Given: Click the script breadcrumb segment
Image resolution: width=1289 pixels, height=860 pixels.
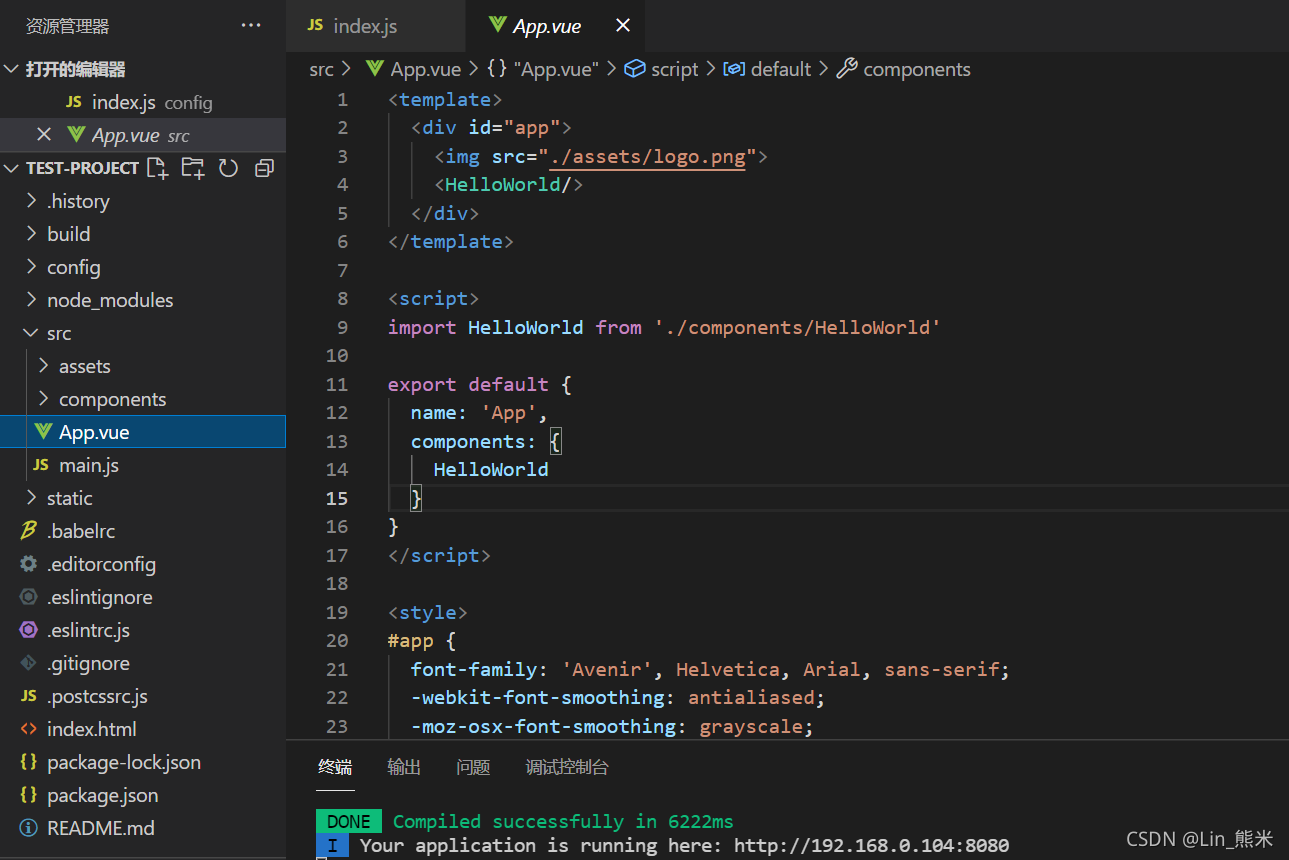Looking at the screenshot, I should [x=674, y=69].
